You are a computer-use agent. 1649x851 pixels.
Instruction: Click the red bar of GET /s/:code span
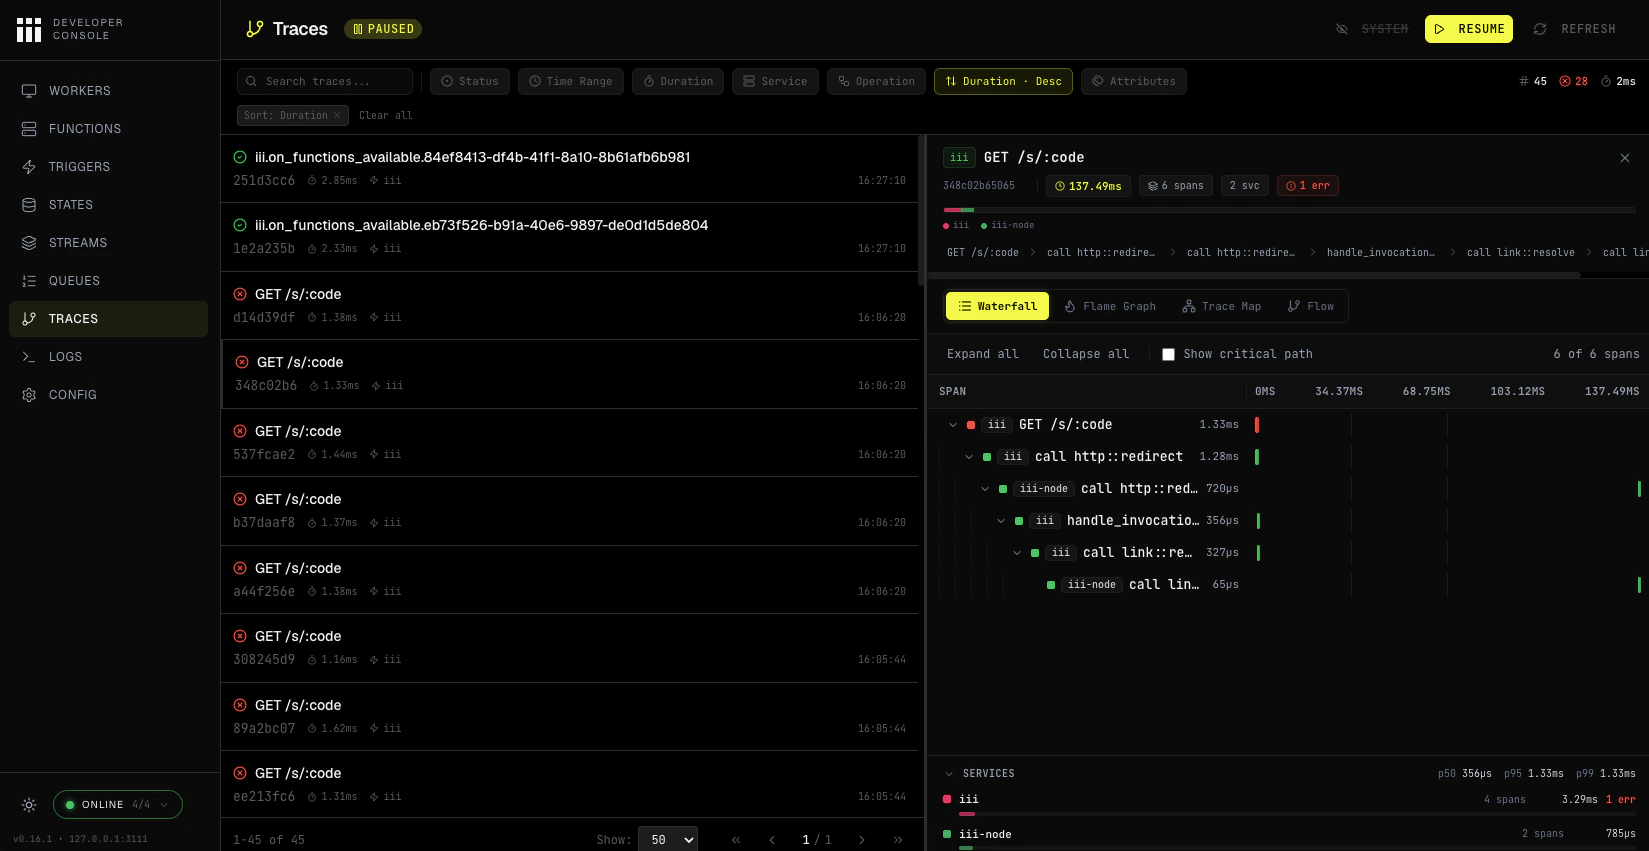tap(1257, 425)
